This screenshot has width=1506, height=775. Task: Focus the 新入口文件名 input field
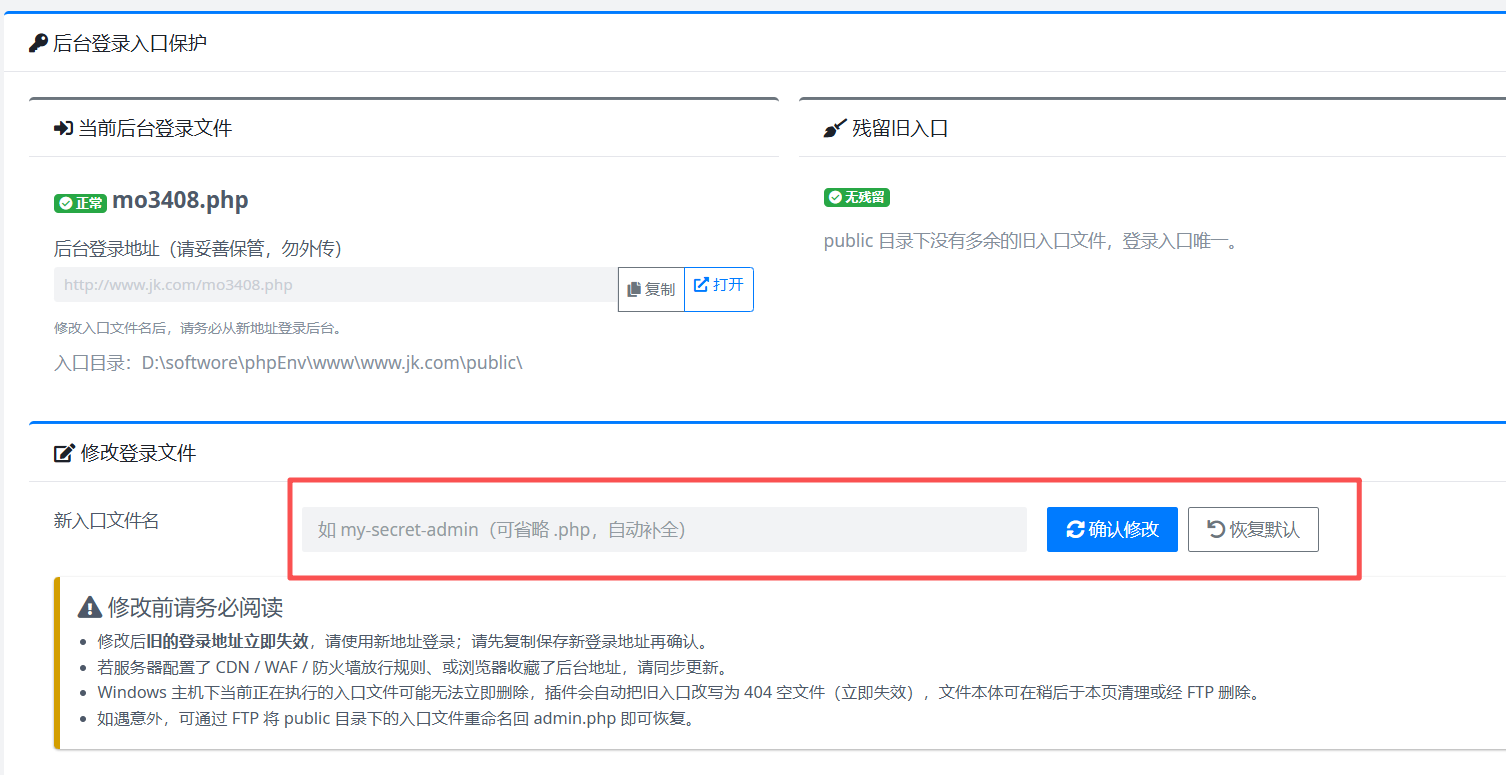(x=664, y=529)
